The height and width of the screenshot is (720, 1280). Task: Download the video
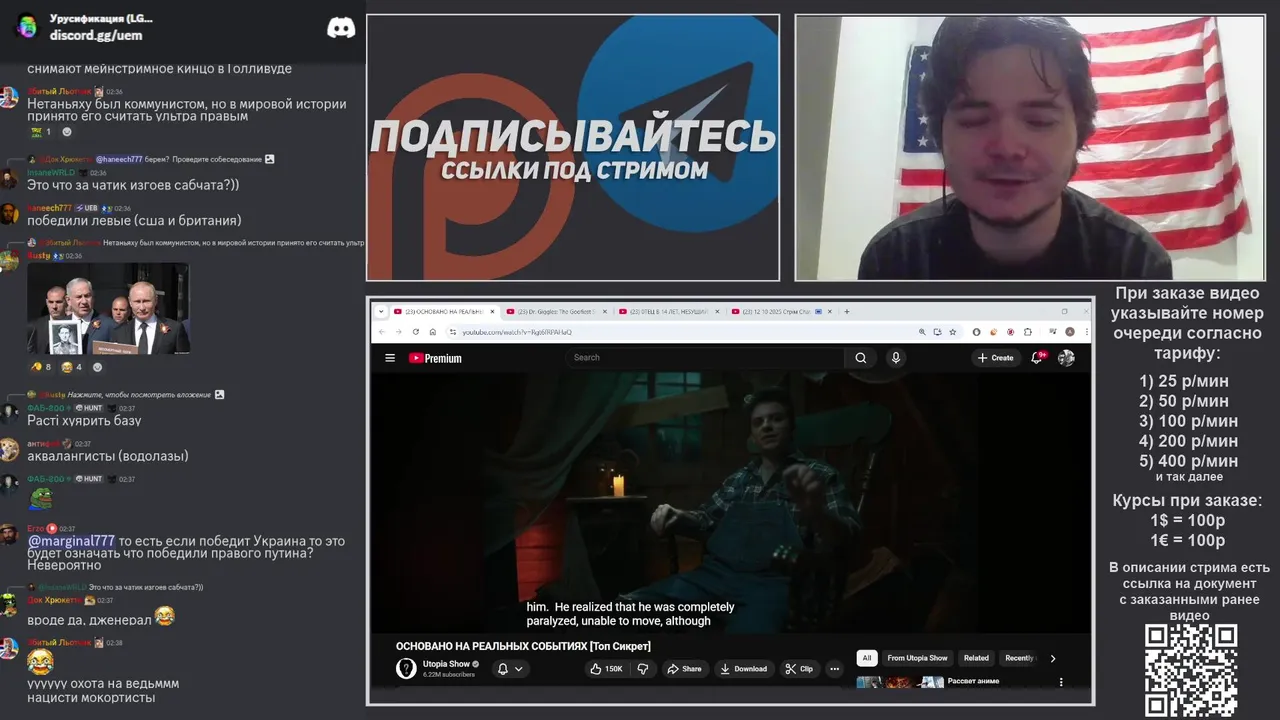744,669
